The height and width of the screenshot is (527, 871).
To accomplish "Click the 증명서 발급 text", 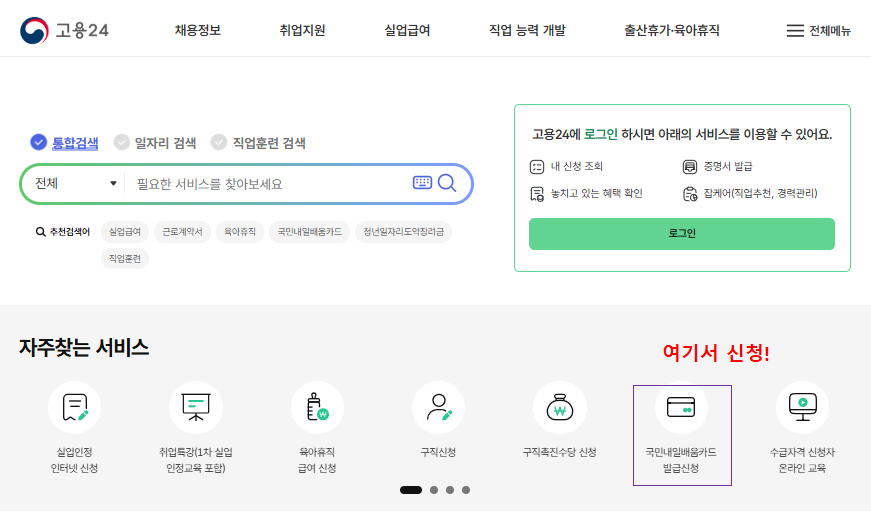I will (x=728, y=166).
